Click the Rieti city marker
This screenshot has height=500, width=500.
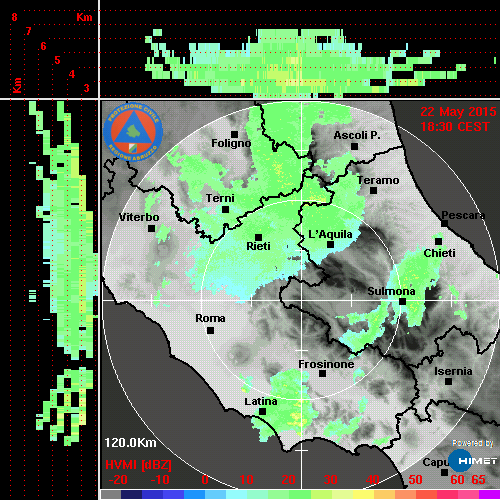pyautogui.click(x=258, y=237)
